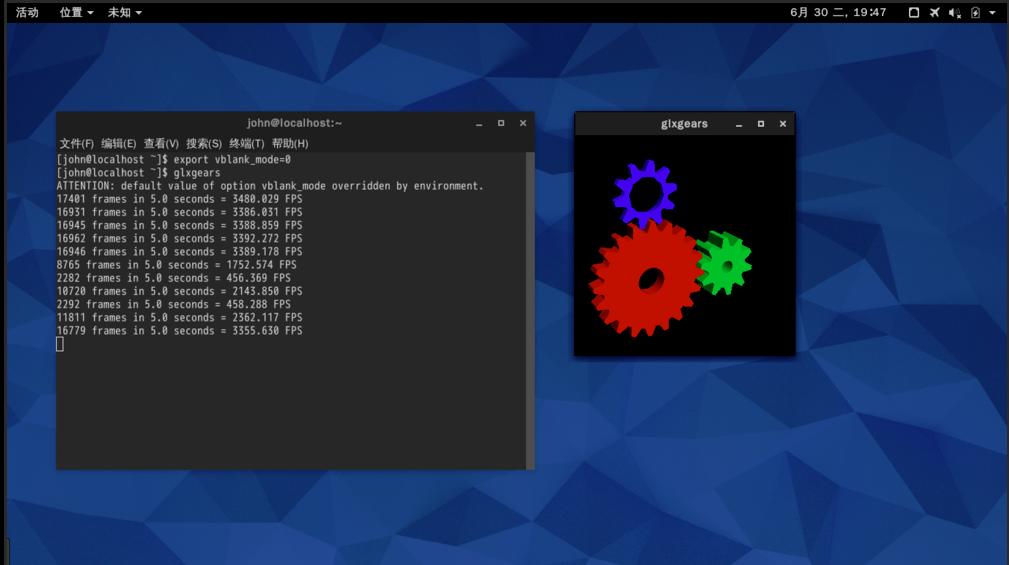Screen dimensions: 1009x565
Task: Click the line "11811 frames" 2362.117 FPS
Action: coord(180,317)
